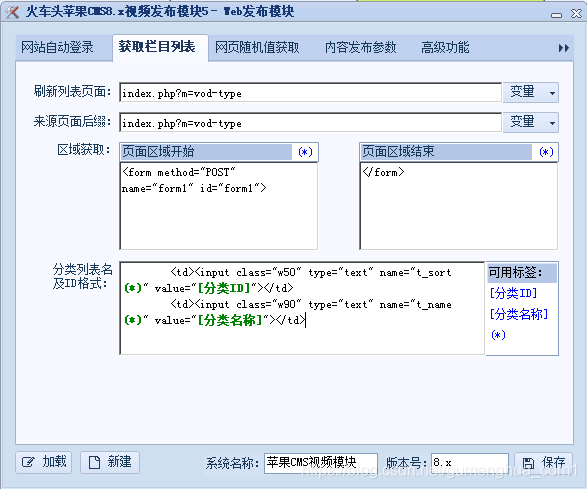Open the 内容发布参数 tab
The image size is (587, 489).
[360, 48]
